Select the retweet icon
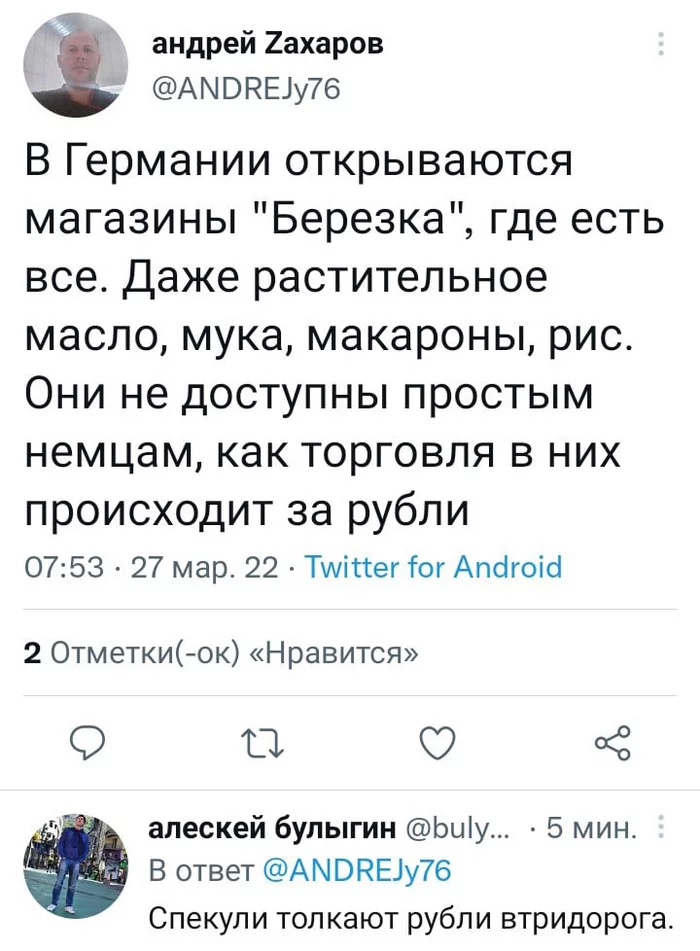This screenshot has width=700, height=951. click(x=262, y=740)
